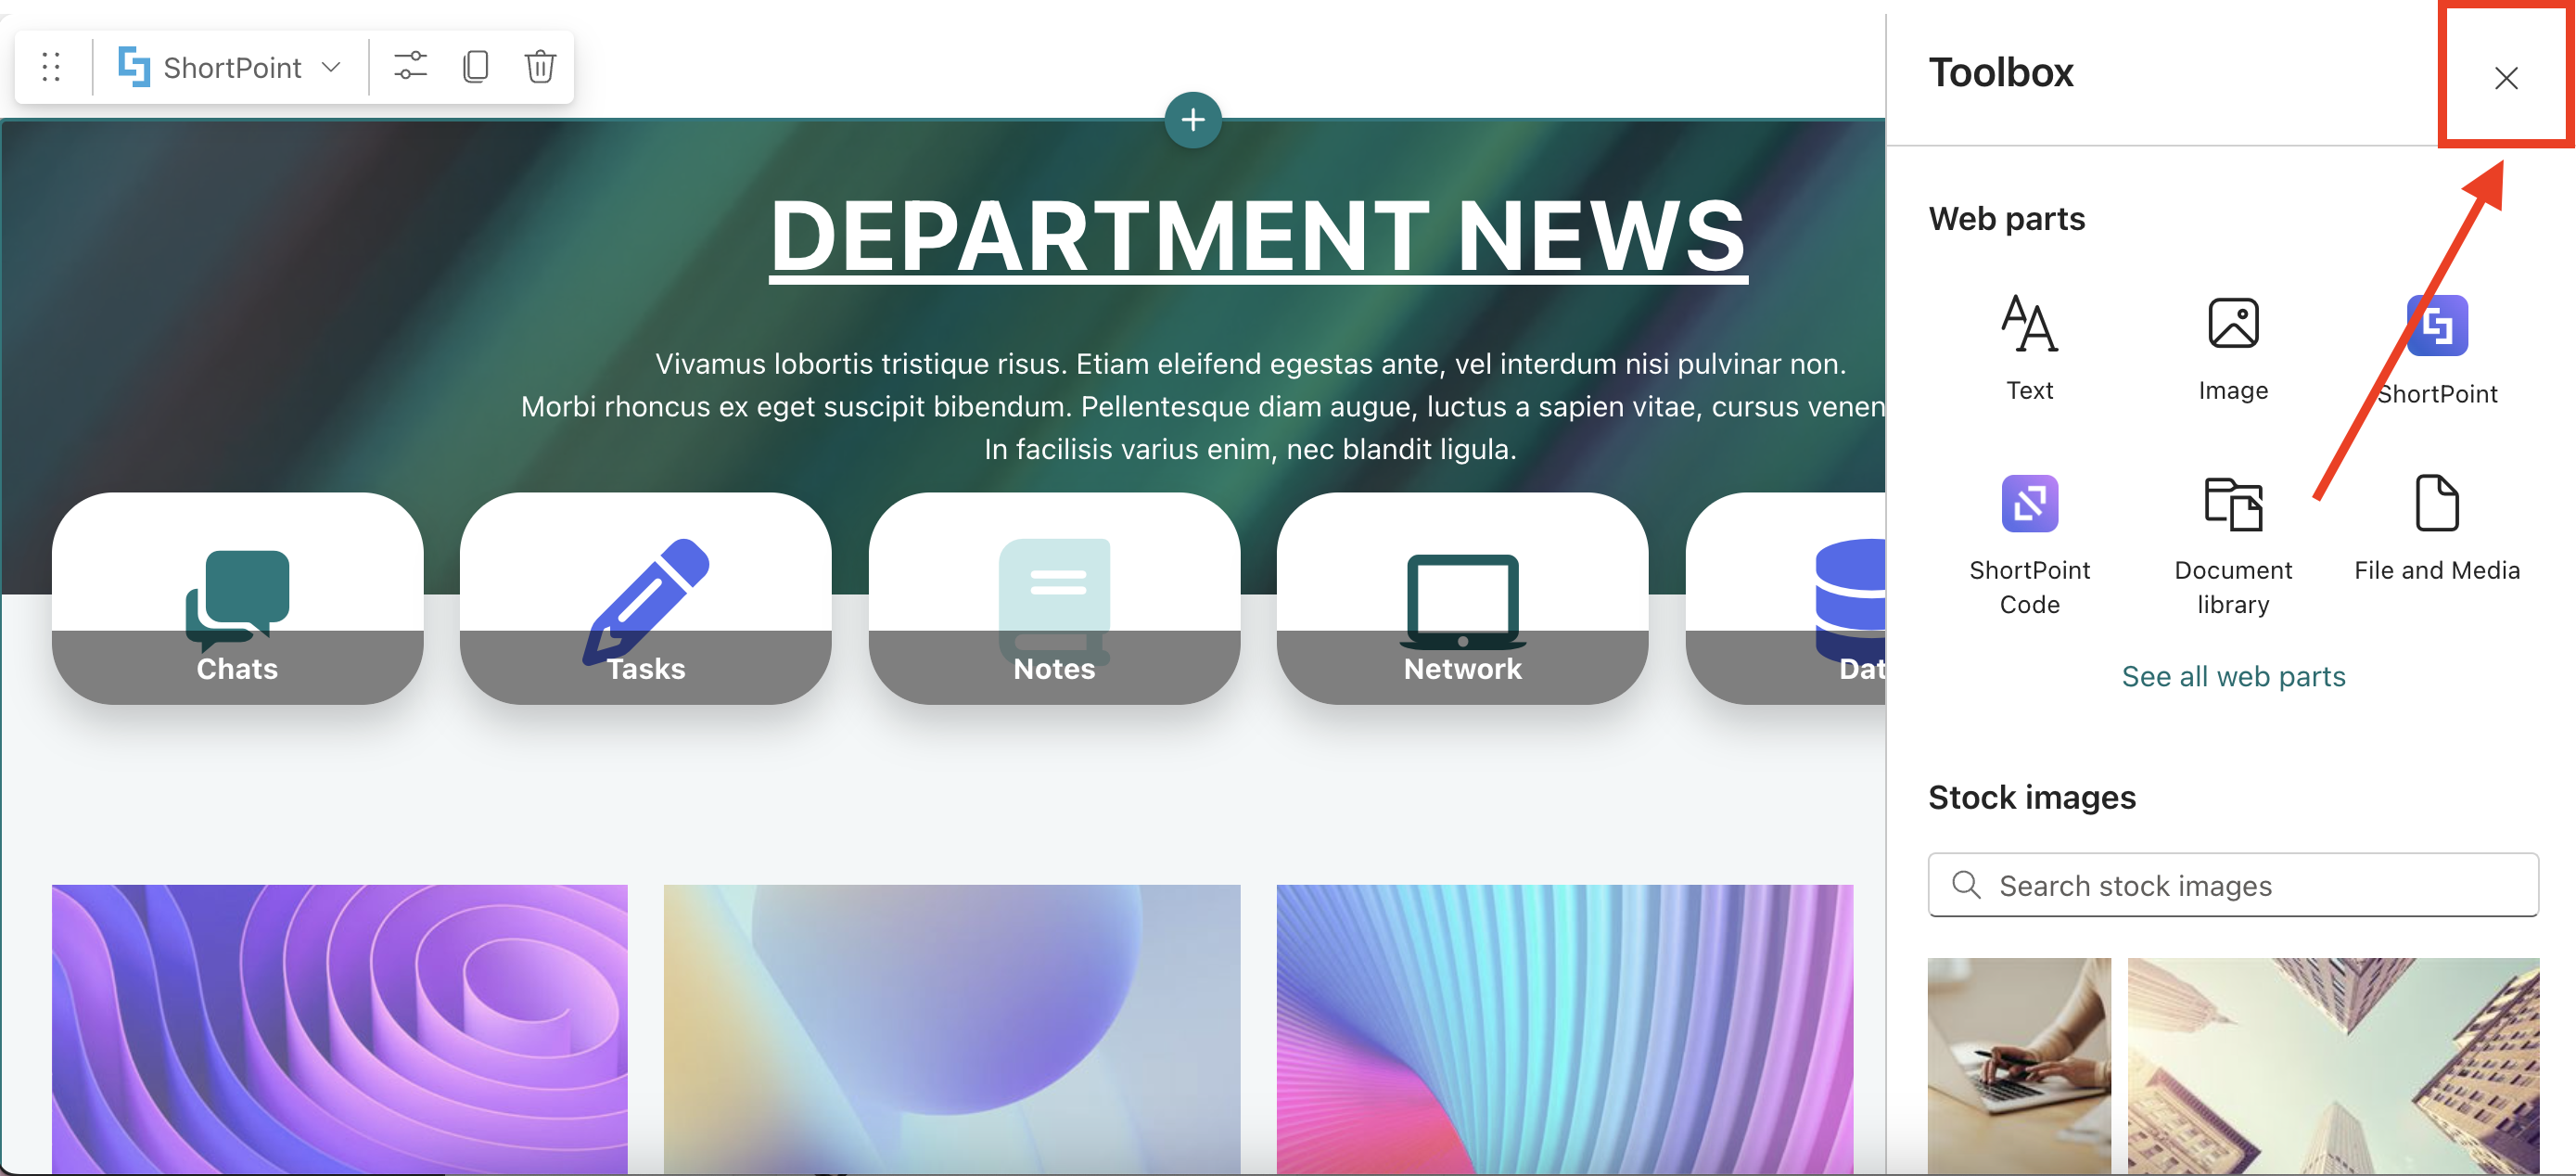Click the Network tile
Viewport: 2576px width, 1176px height.
click(1462, 598)
